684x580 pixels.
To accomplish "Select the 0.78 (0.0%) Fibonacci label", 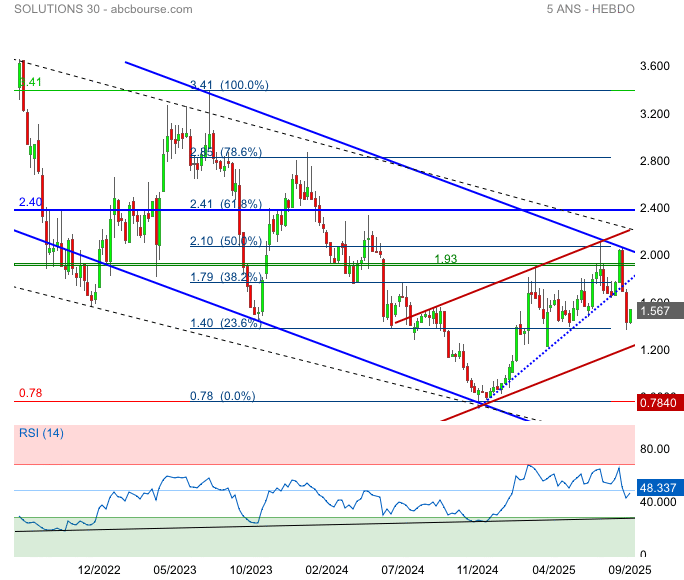I will 222,396.
